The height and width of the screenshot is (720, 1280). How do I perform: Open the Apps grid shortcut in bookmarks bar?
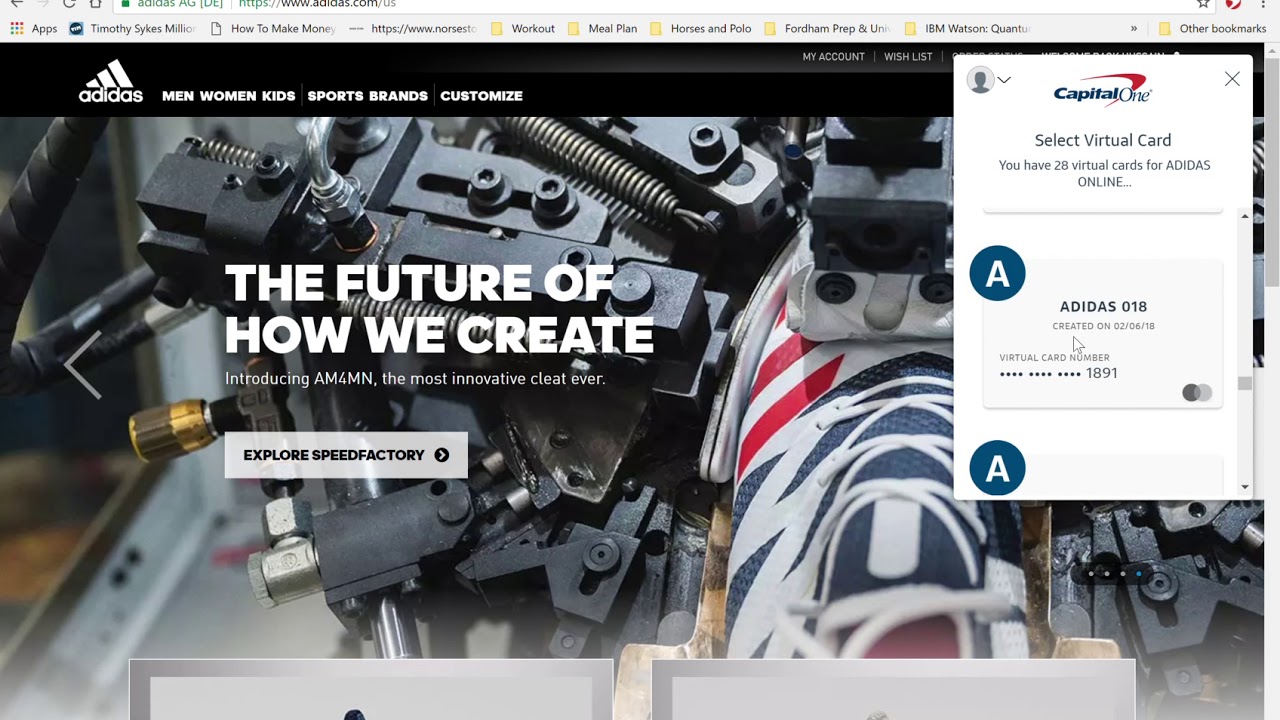(x=33, y=29)
